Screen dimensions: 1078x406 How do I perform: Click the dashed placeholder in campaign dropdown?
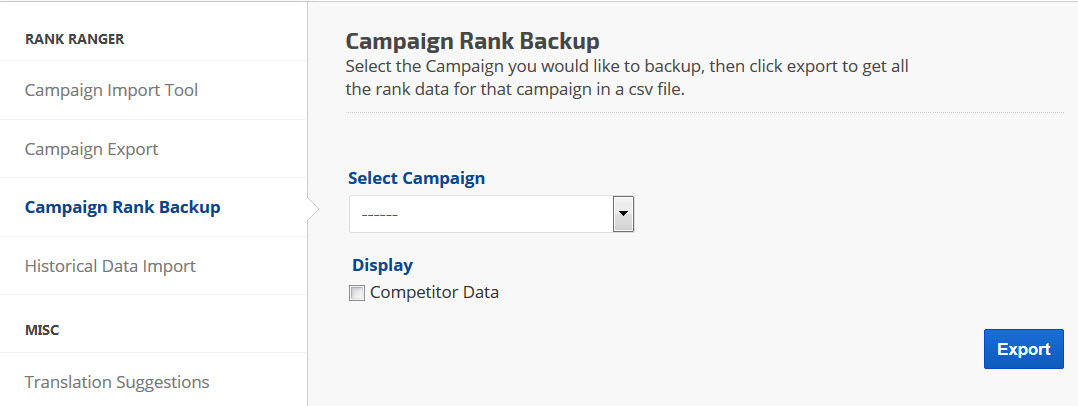click(x=380, y=215)
